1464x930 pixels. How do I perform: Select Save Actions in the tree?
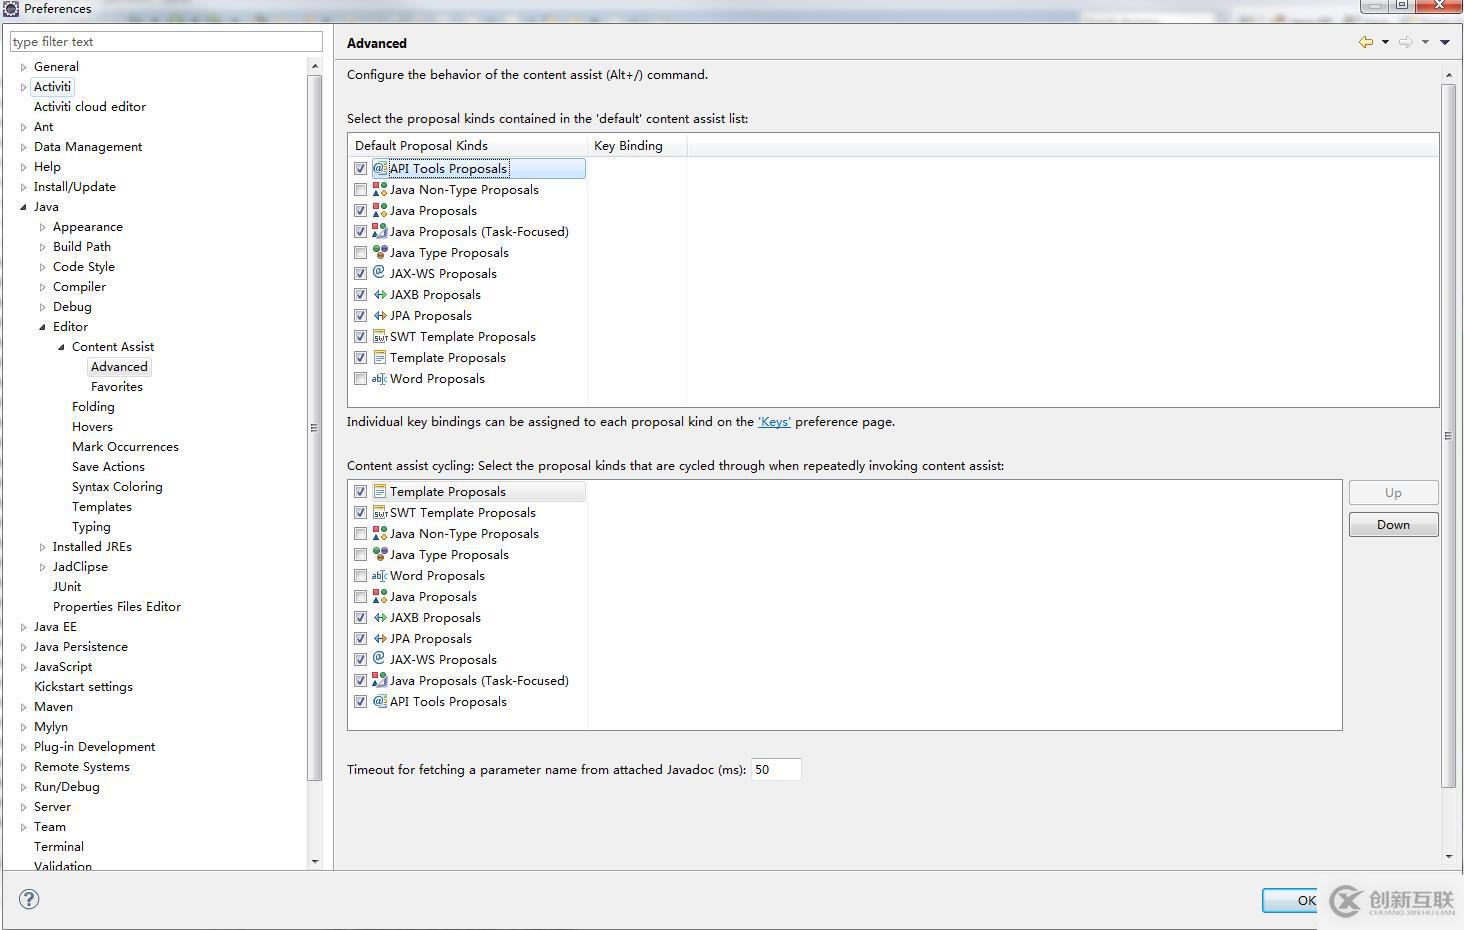click(108, 466)
